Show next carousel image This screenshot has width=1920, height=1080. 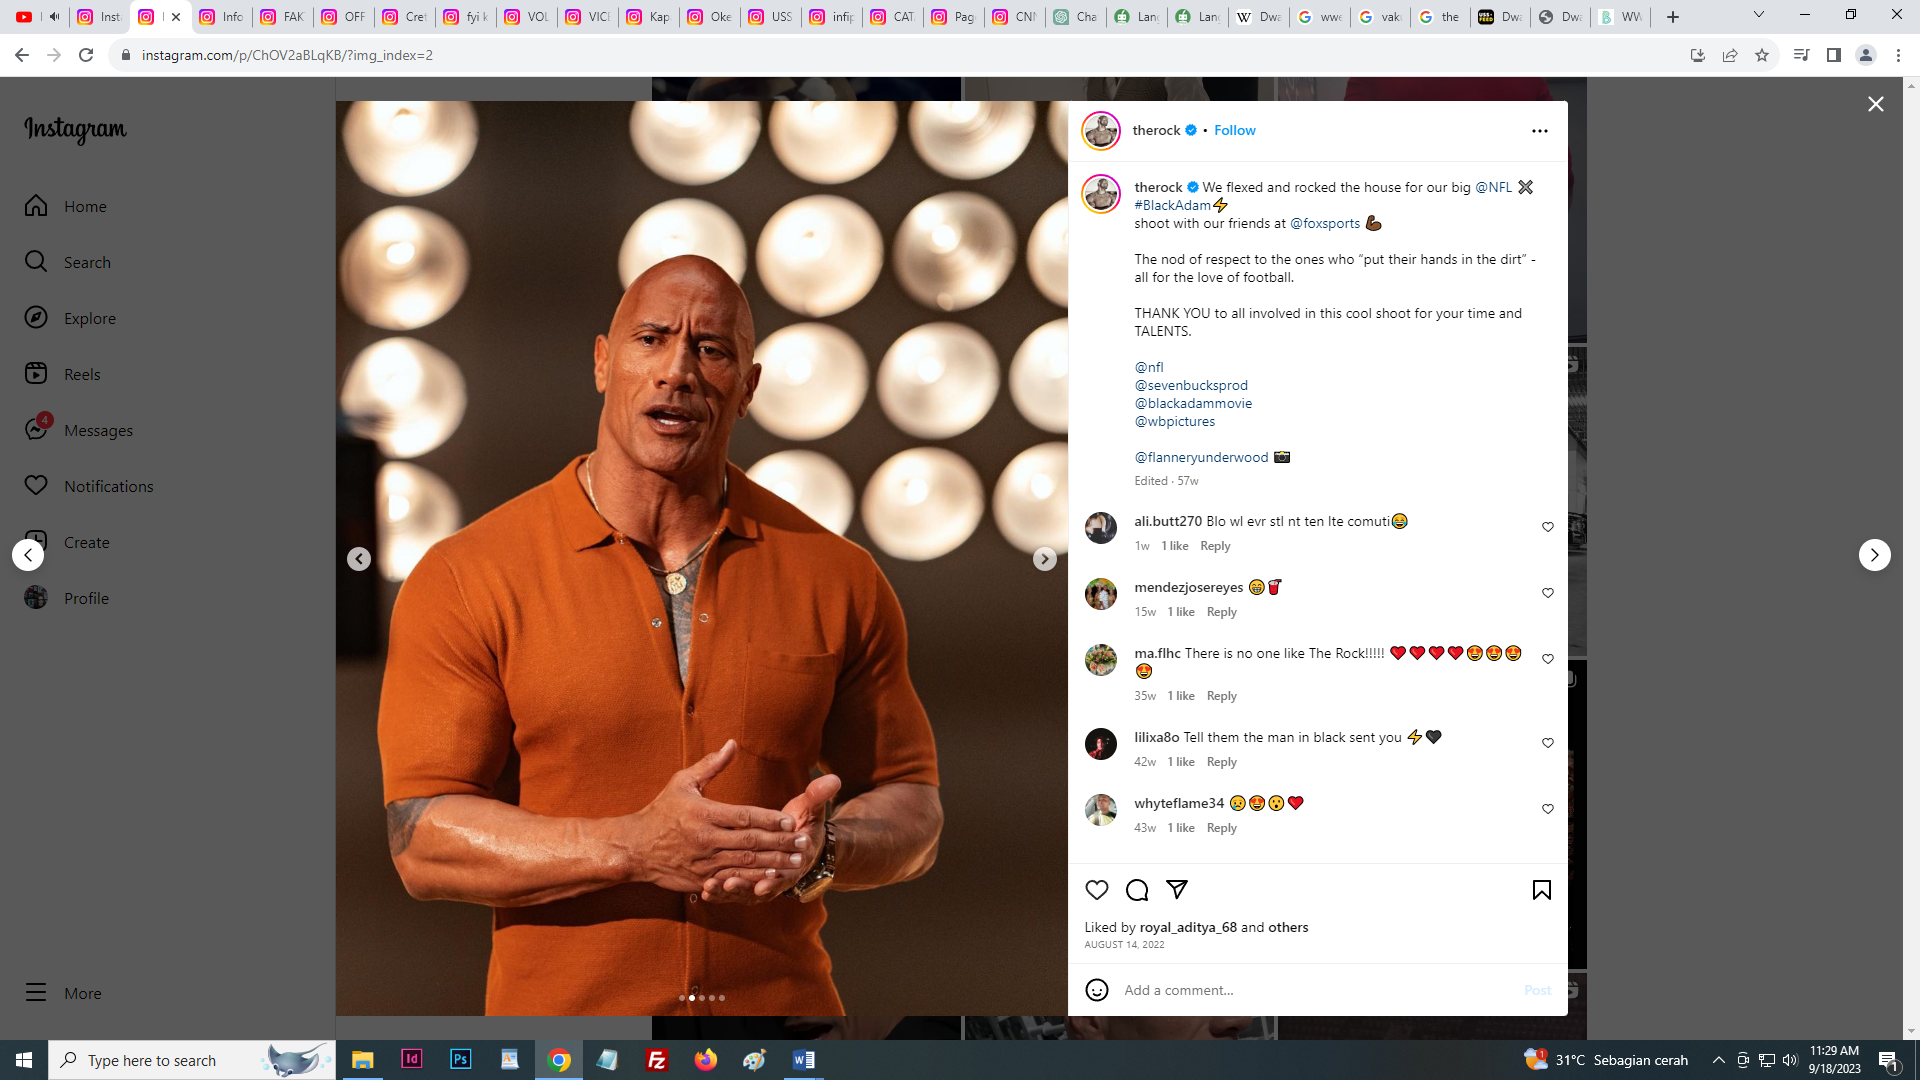1045,559
